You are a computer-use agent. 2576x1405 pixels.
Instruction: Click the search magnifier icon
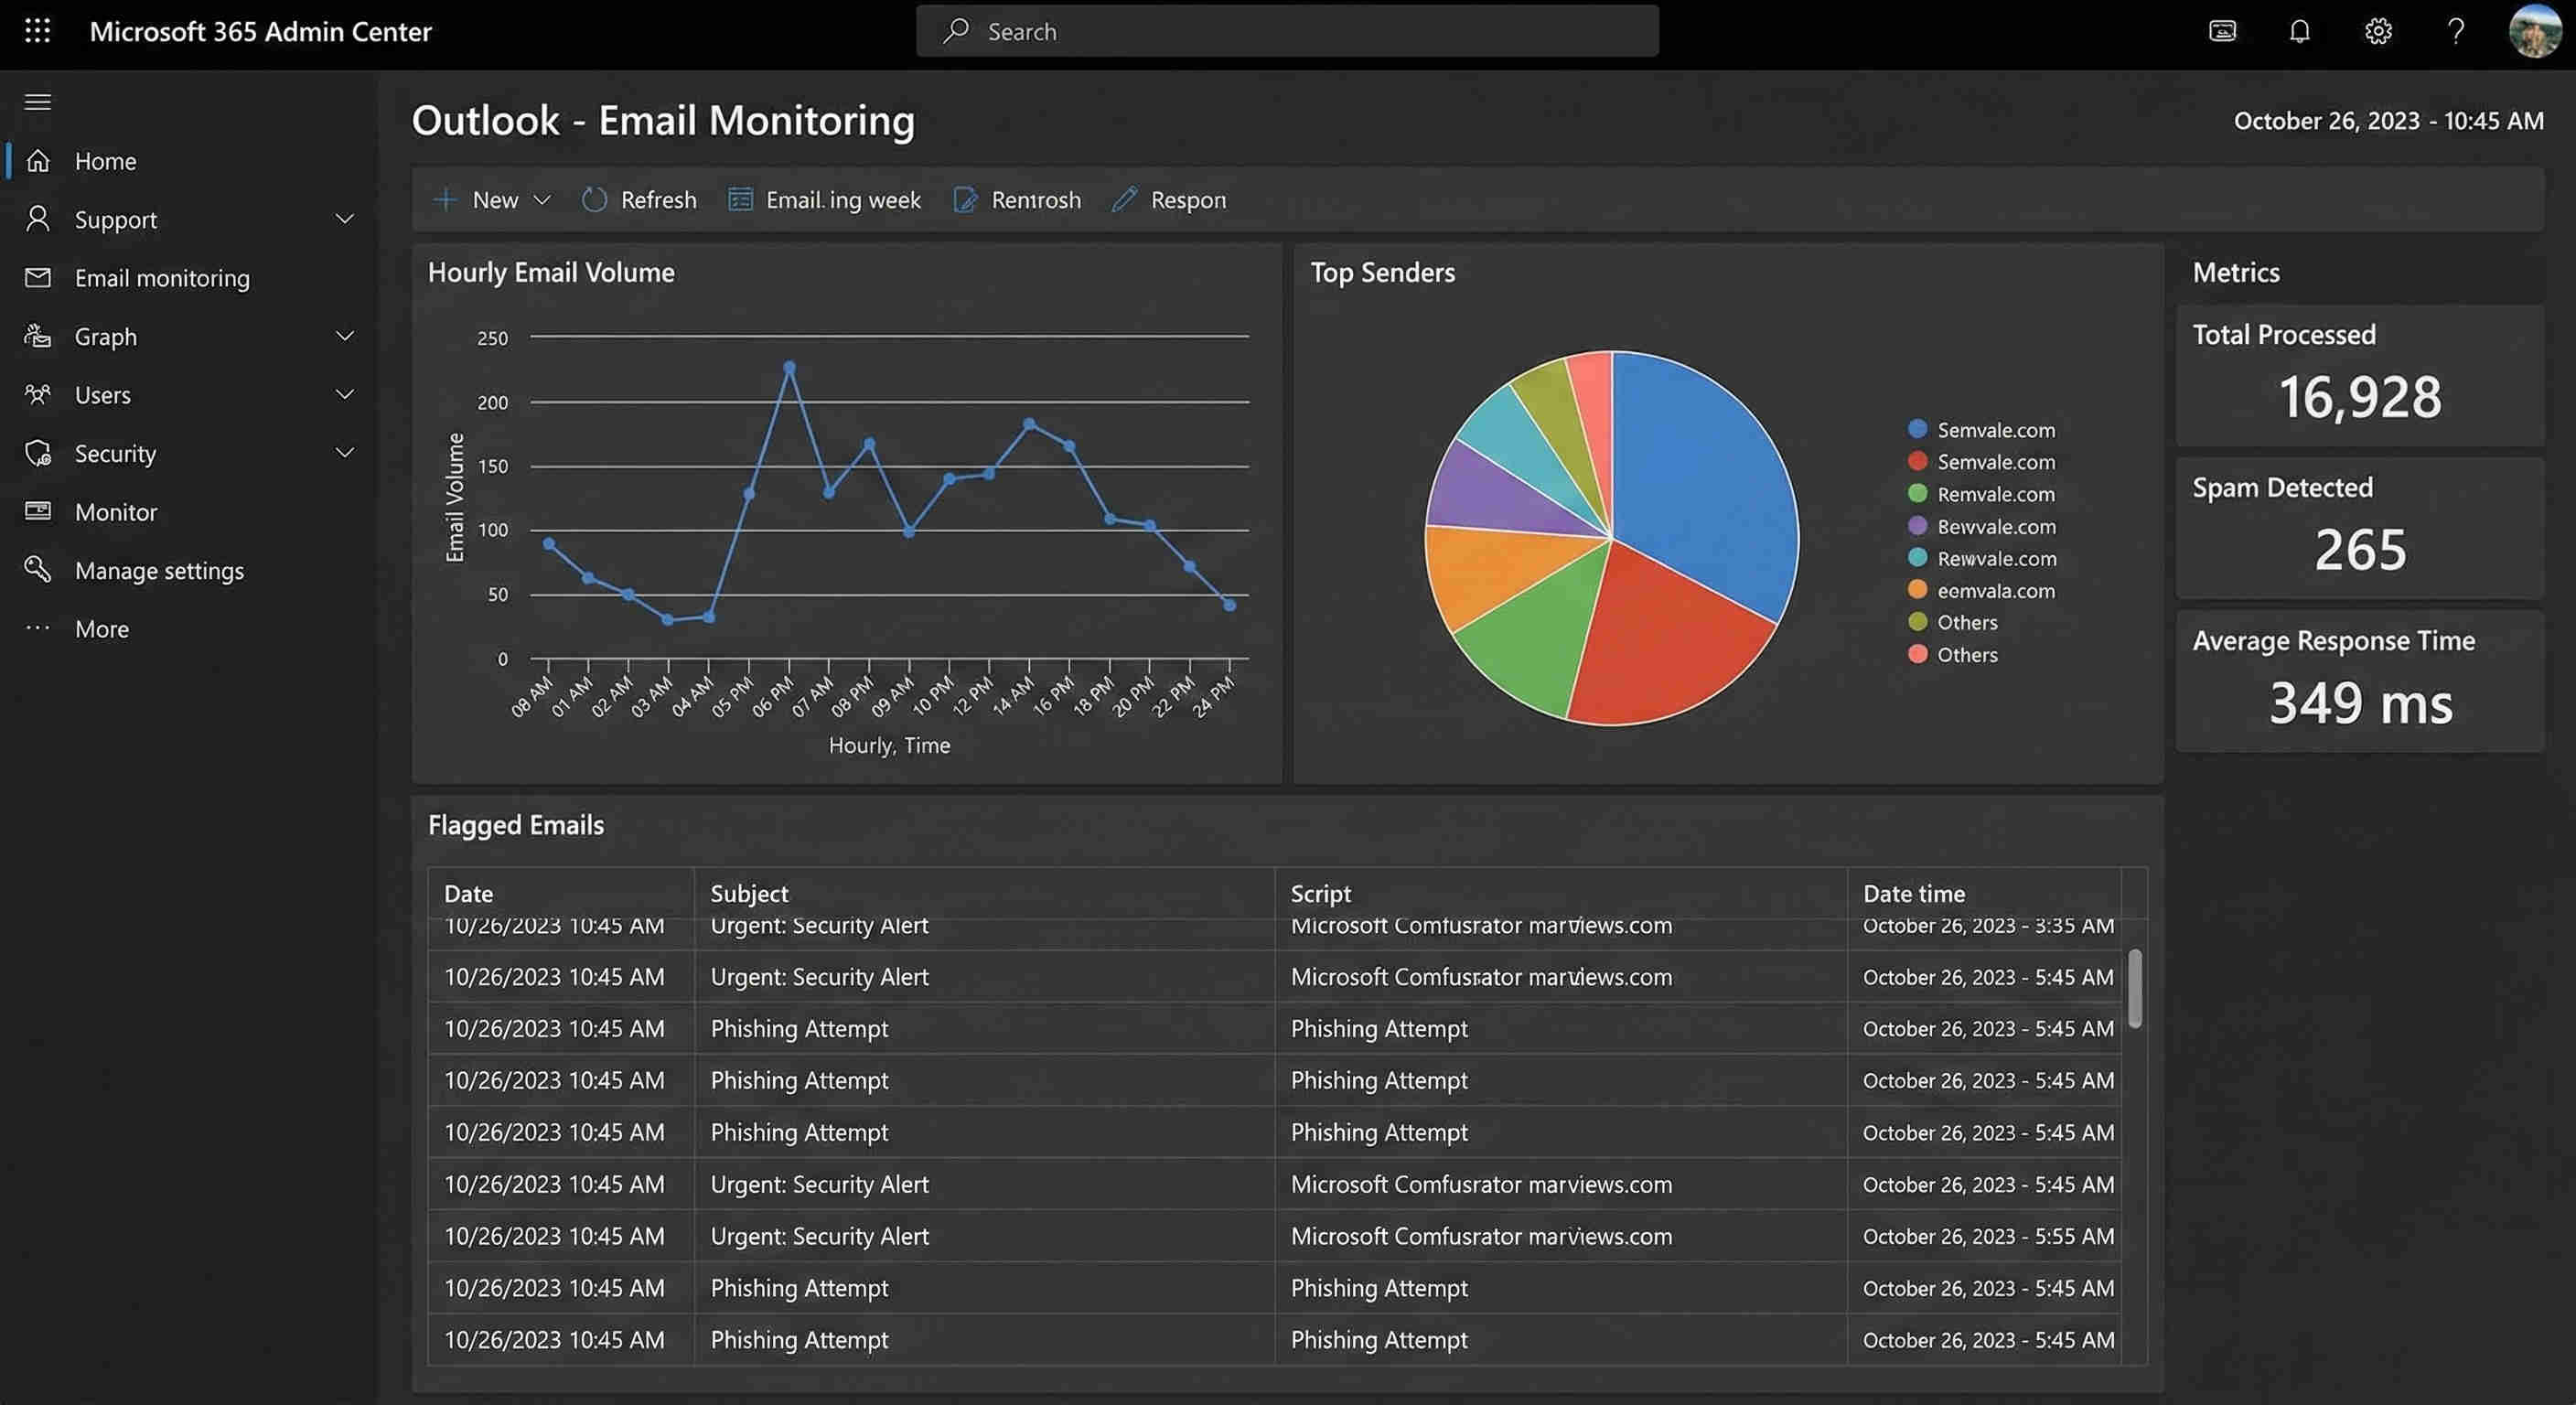956,30
